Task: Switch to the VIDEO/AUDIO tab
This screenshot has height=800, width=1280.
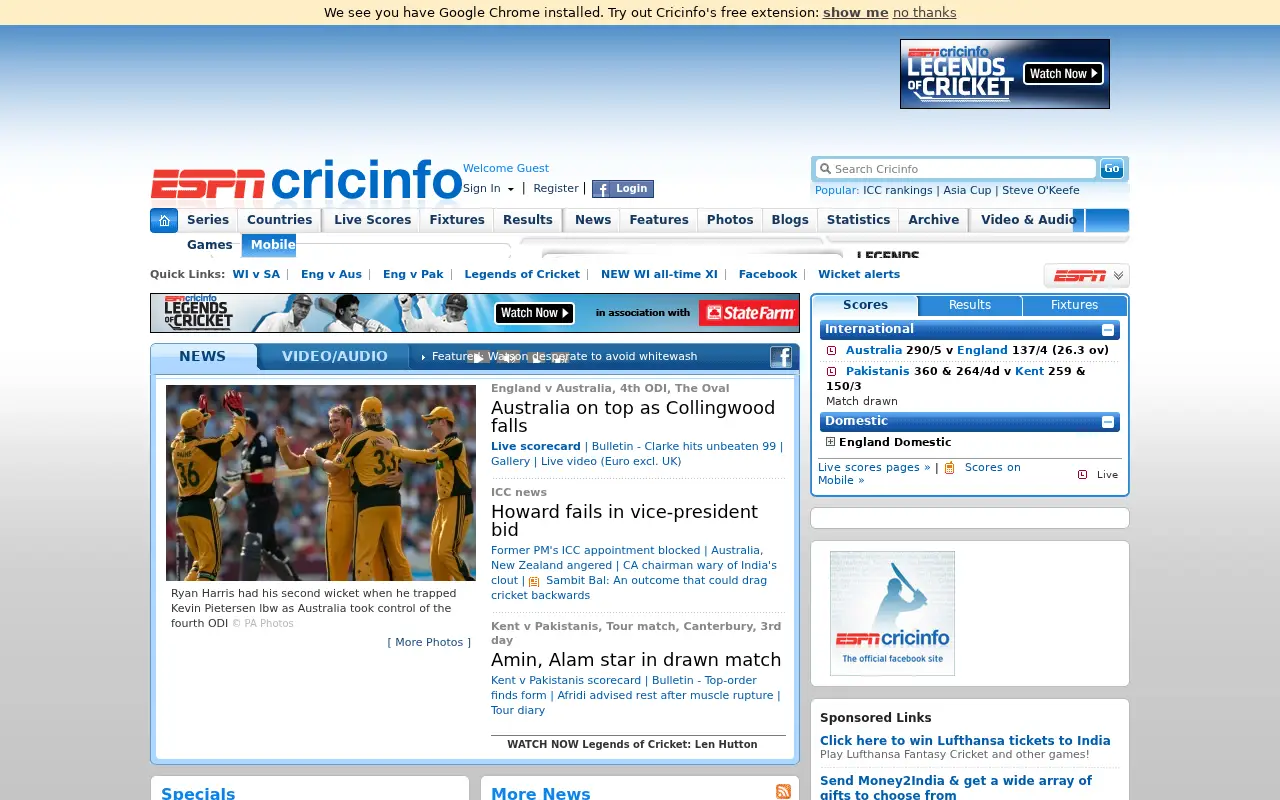Action: point(334,356)
